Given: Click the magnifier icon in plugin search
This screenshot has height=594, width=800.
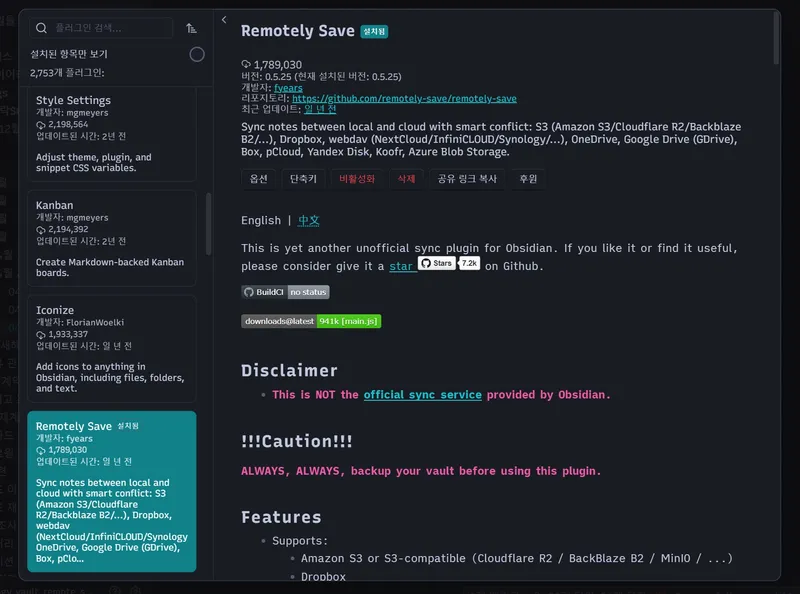Looking at the screenshot, I should [x=42, y=29].
